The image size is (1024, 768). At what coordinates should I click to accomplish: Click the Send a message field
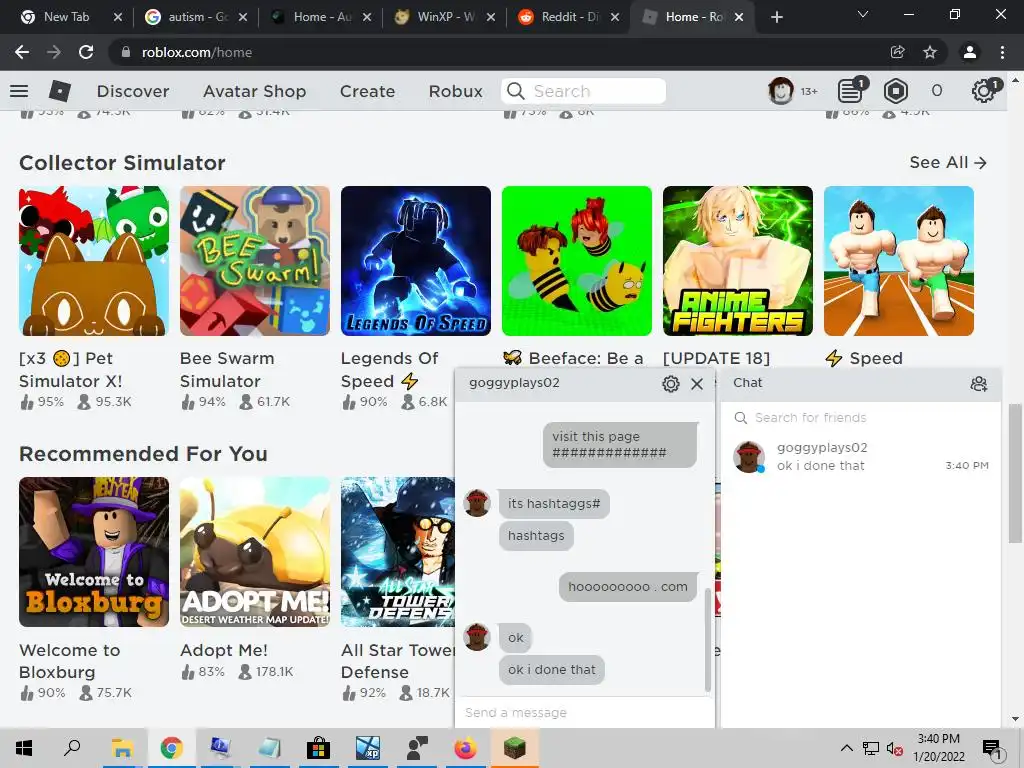[x=584, y=712]
